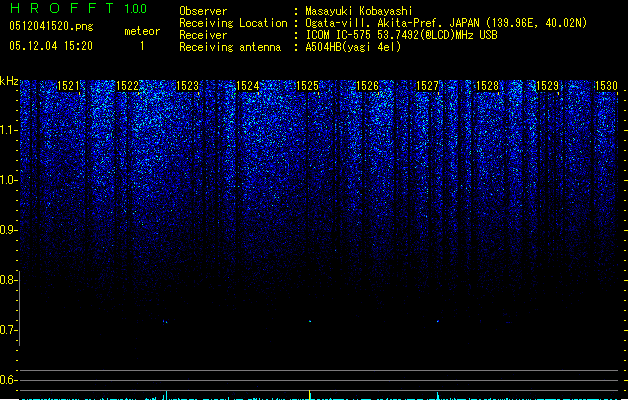Click the 0.9 kHz axis label
Viewport: 629px width, 400px height.
coord(8,230)
